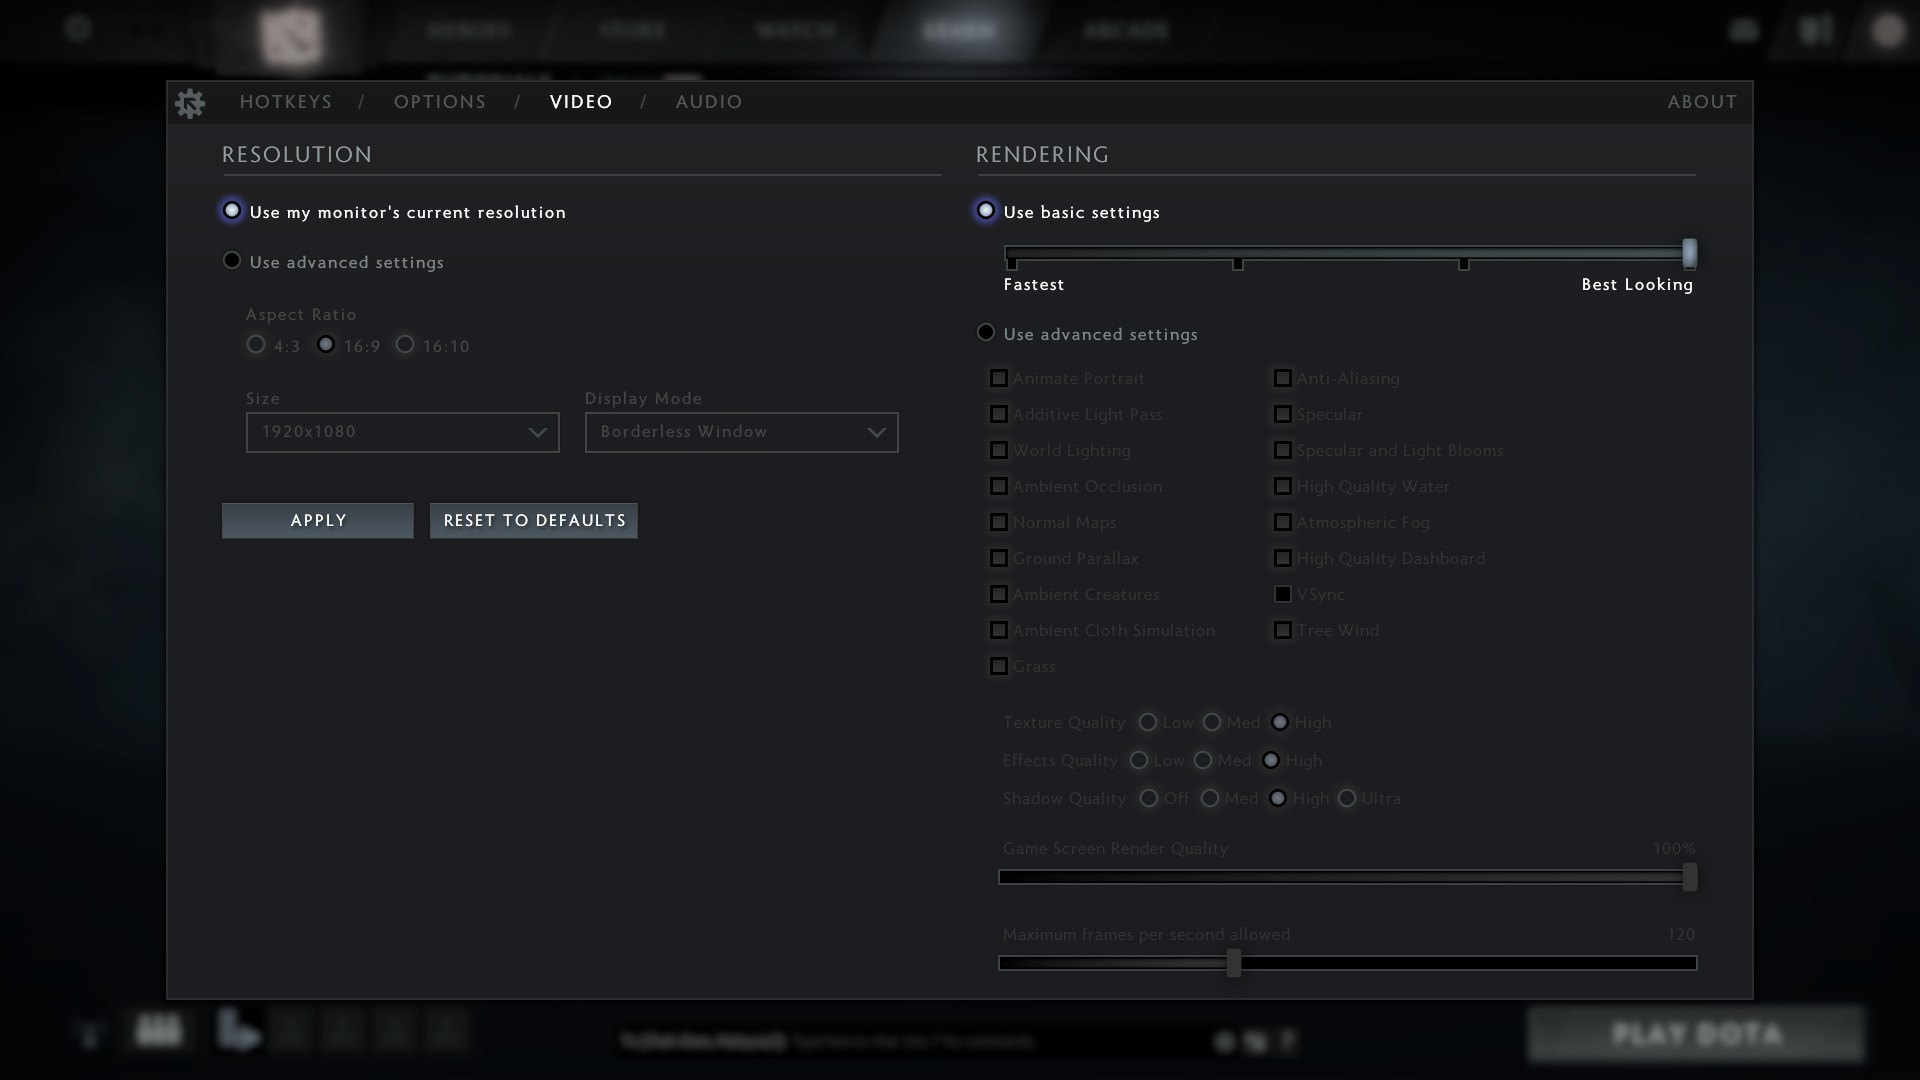1920x1080 pixels.
Task: Open the Display Mode dropdown
Action: click(741, 432)
